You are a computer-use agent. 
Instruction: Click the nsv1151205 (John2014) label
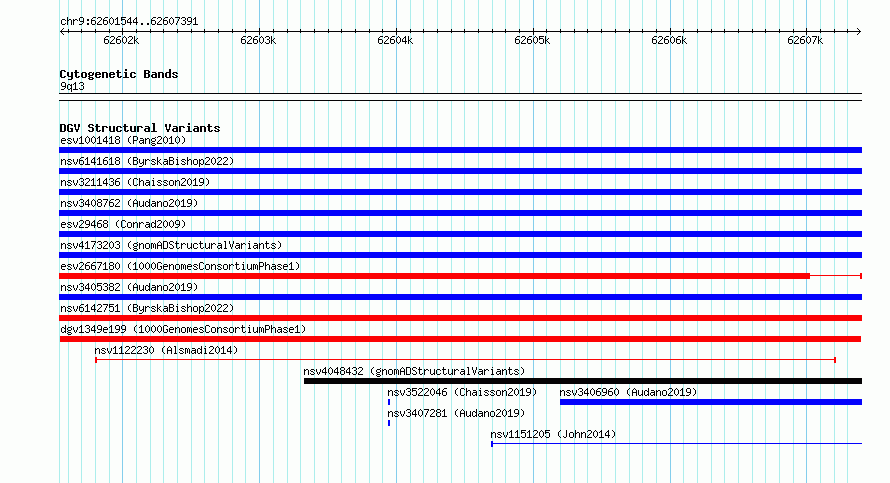(553, 434)
